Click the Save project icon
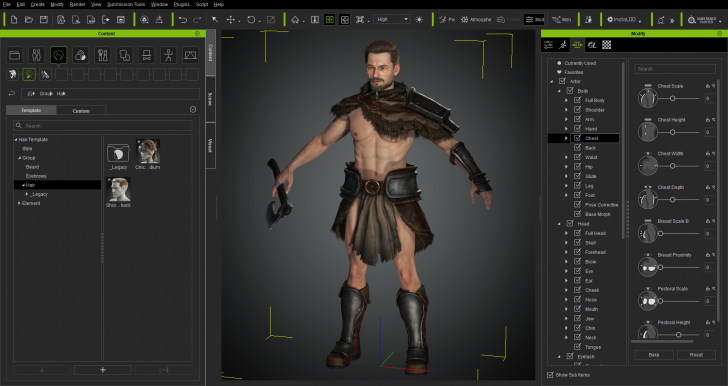This screenshot has width=728, height=386. pyautogui.click(x=44, y=20)
